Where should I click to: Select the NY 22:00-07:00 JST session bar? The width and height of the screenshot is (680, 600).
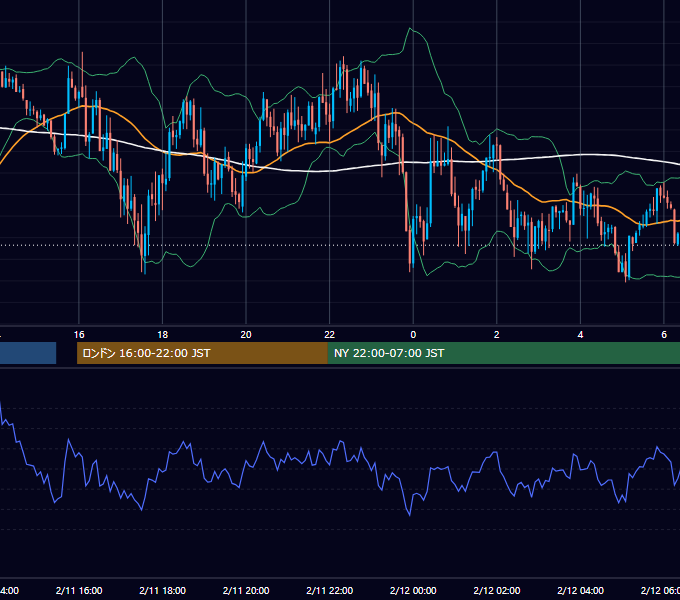point(503,353)
